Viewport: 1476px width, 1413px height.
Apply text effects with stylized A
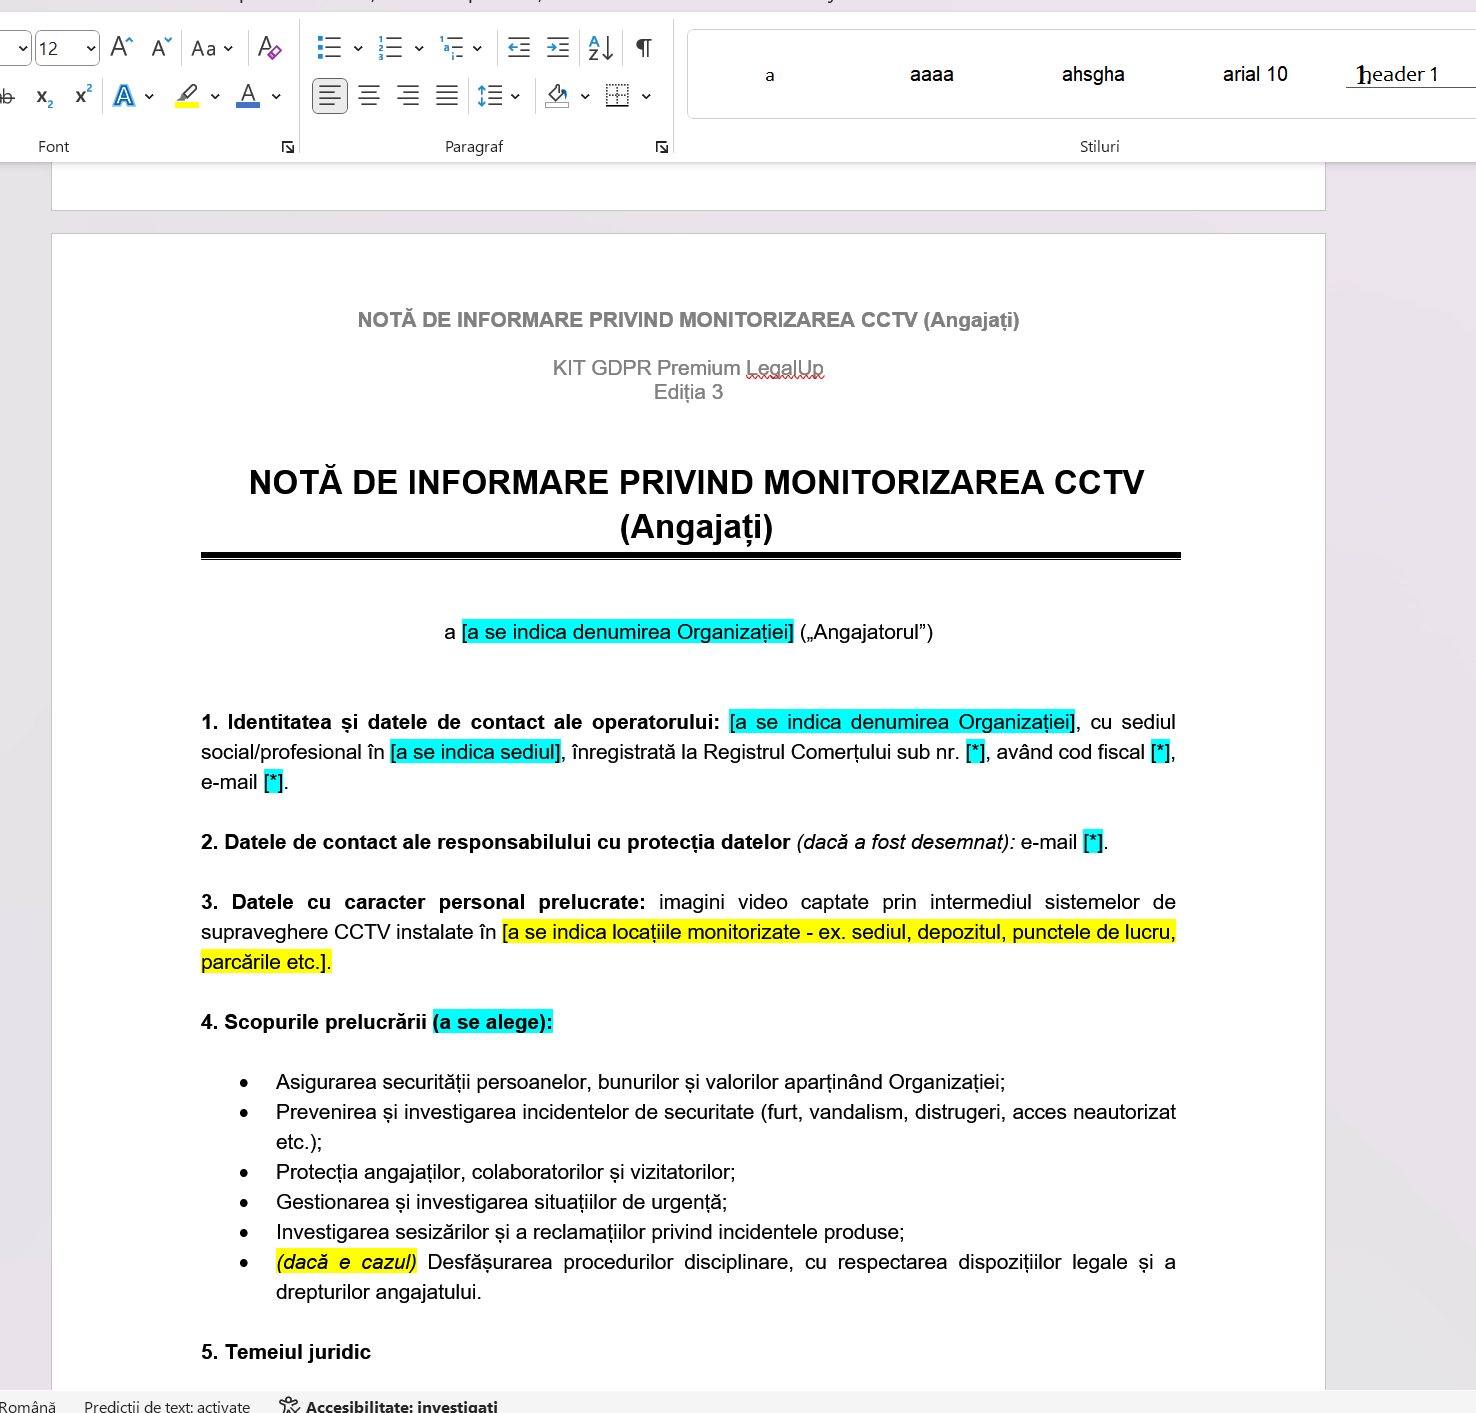tap(124, 96)
